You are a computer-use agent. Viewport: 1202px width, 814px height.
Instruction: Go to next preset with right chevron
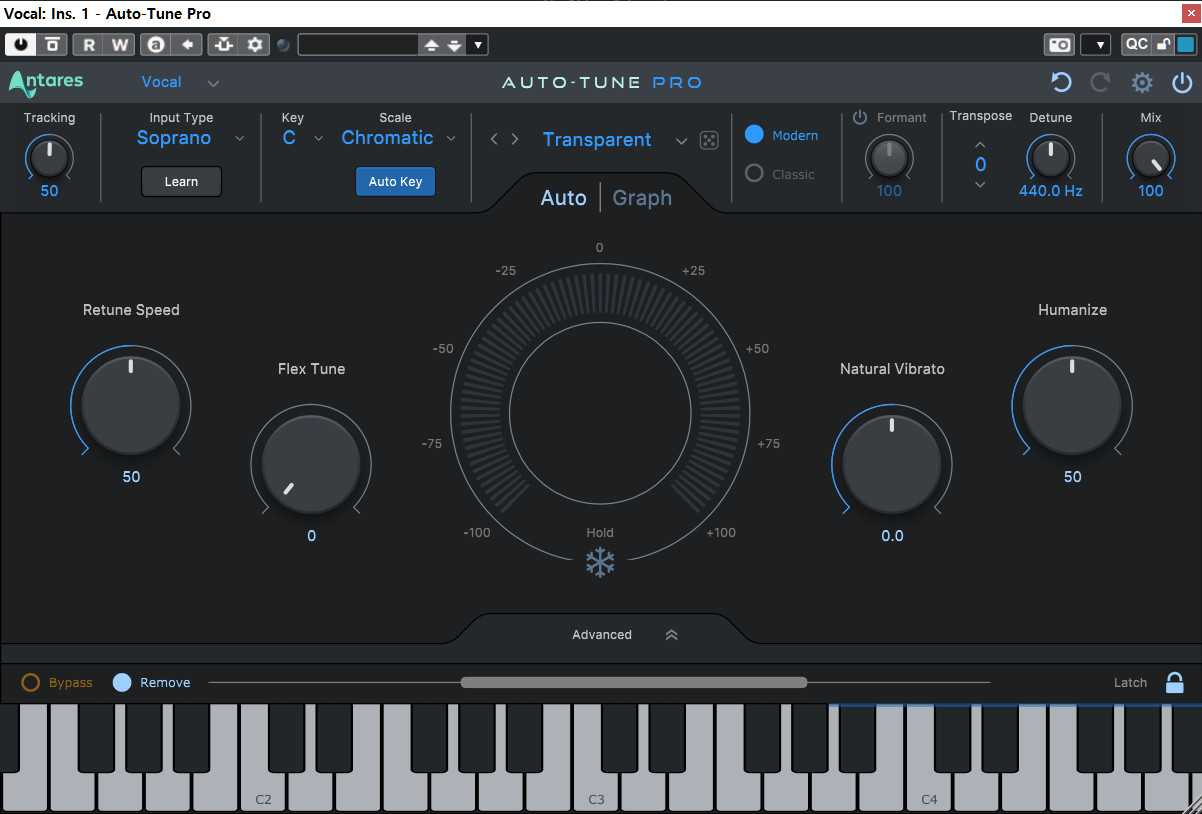click(x=515, y=140)
